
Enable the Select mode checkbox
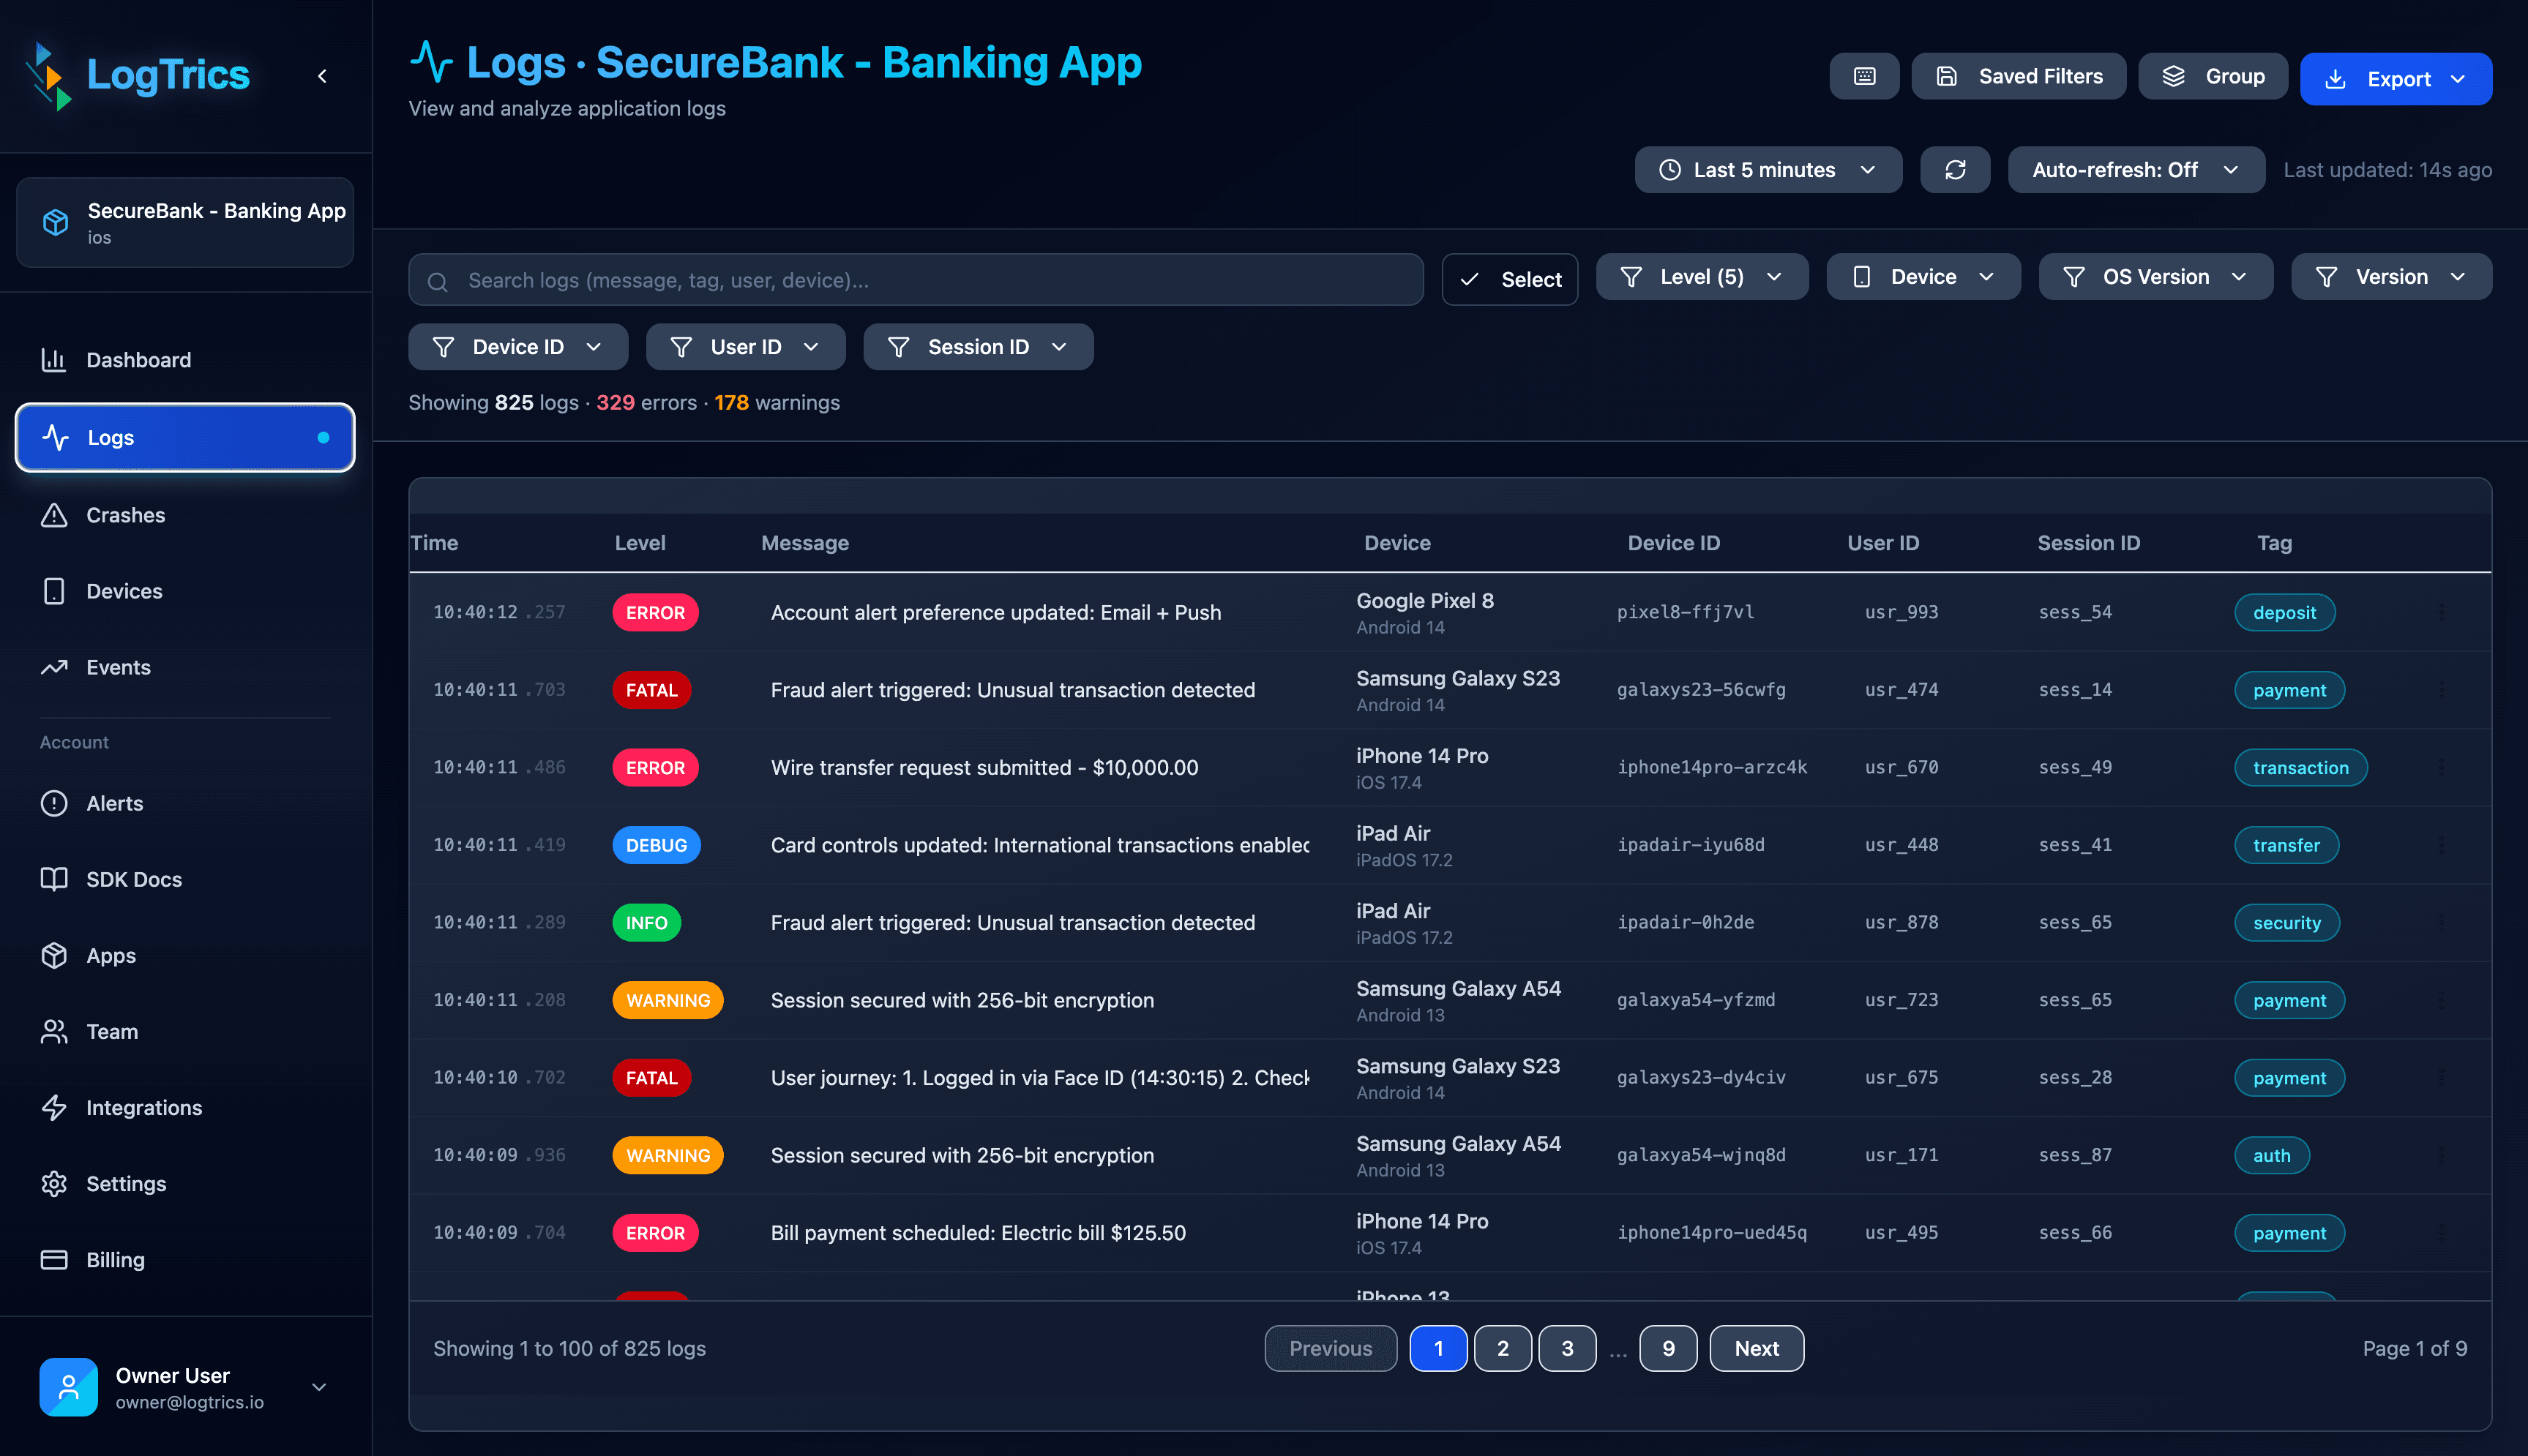pyautogui.click(x=1509, y=279)
